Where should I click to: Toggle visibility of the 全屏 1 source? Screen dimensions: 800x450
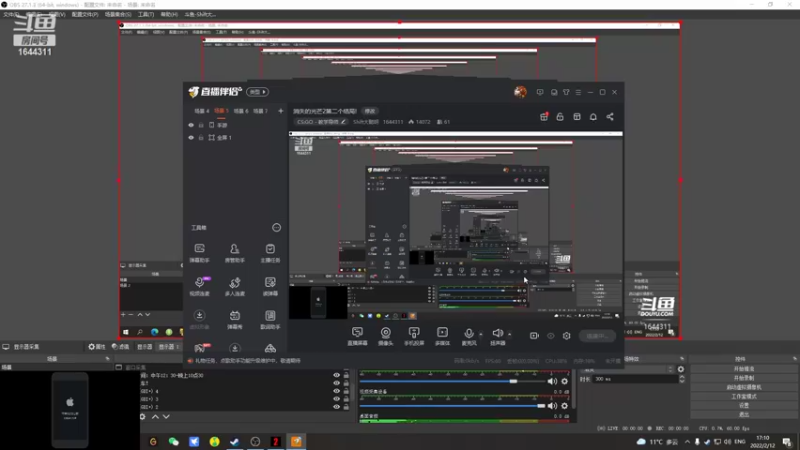click(x=191, y=138)
